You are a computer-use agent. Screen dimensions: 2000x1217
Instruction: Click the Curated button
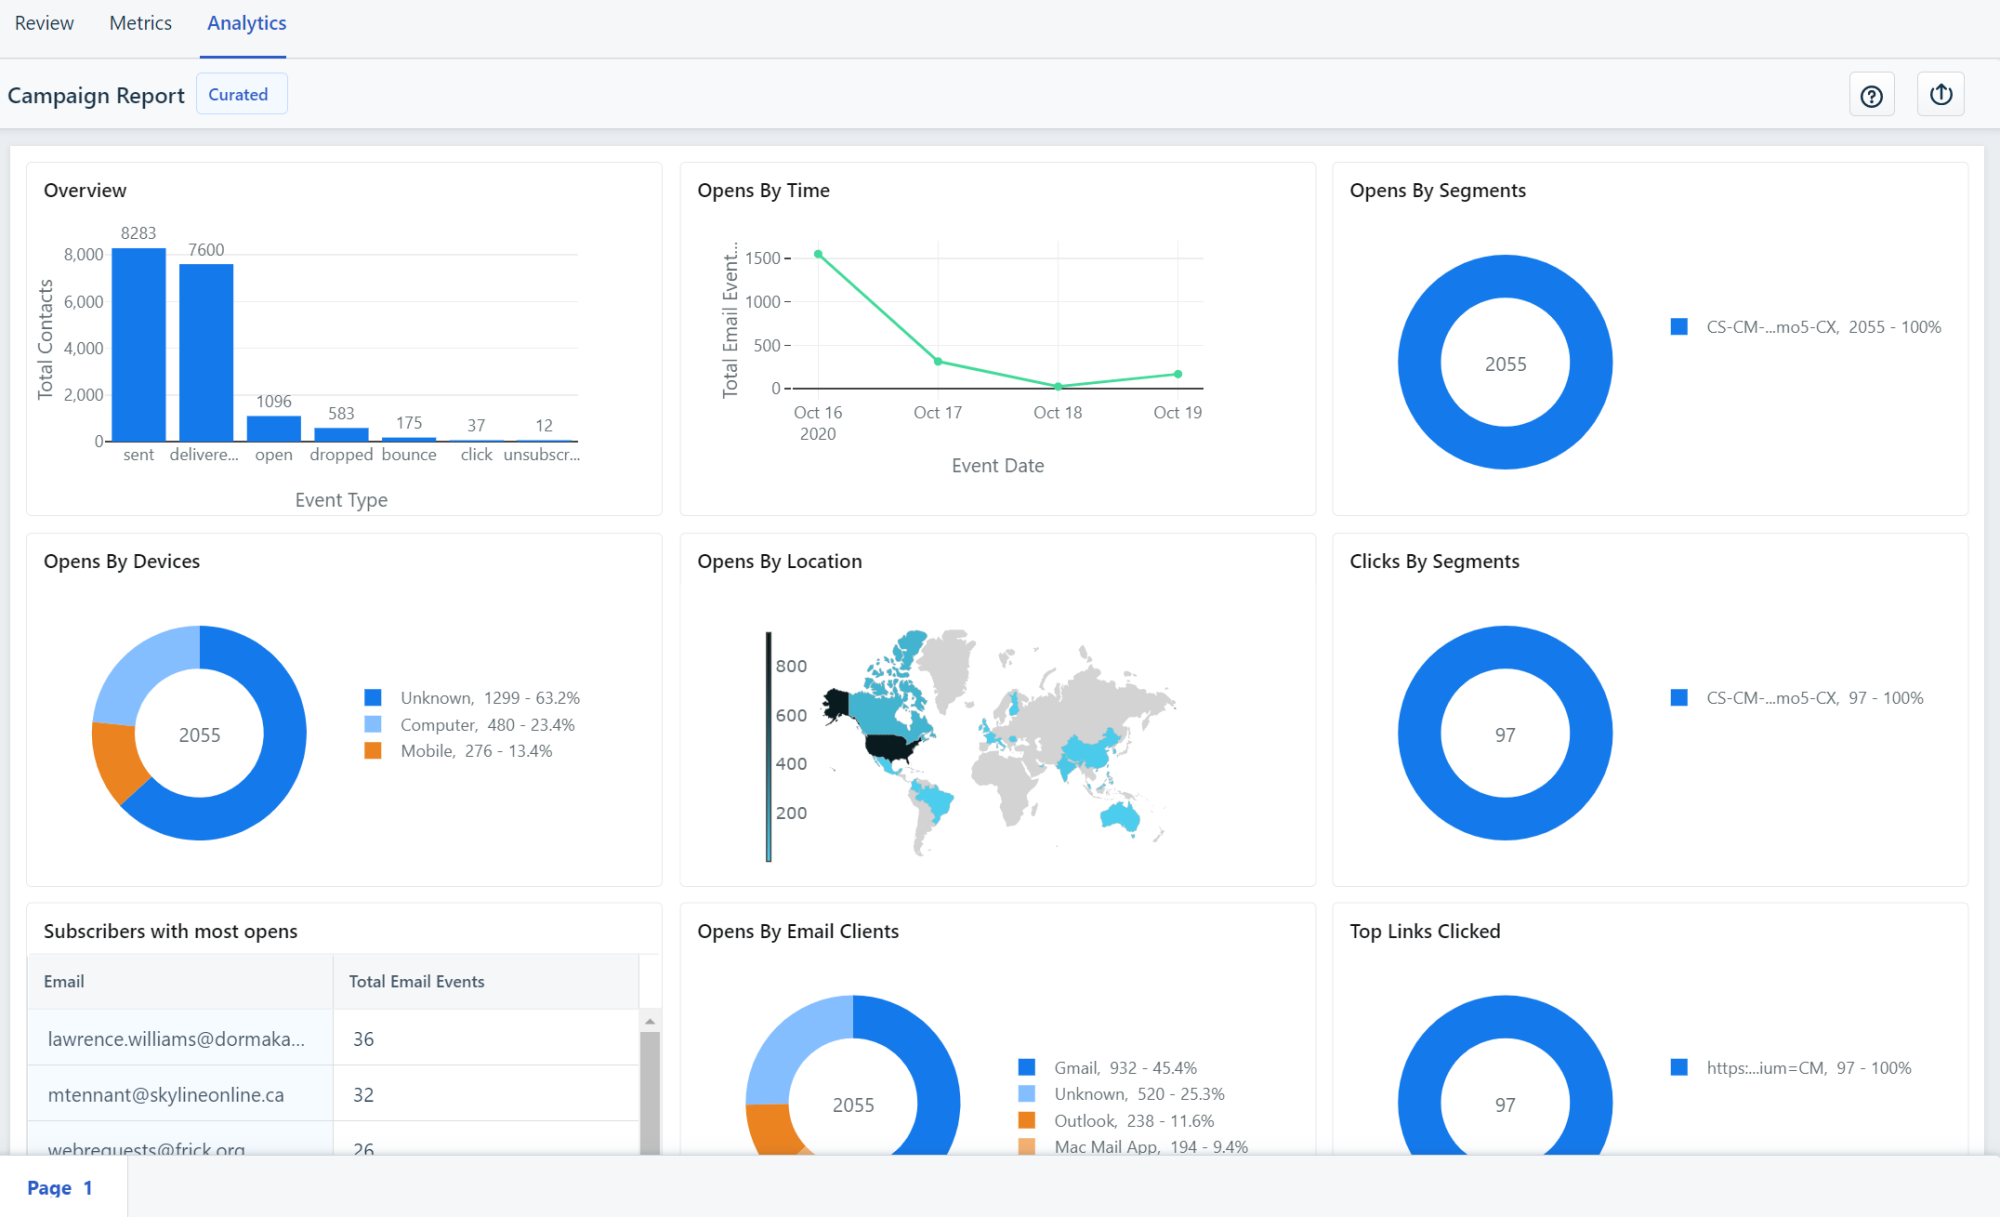(240, 95)
